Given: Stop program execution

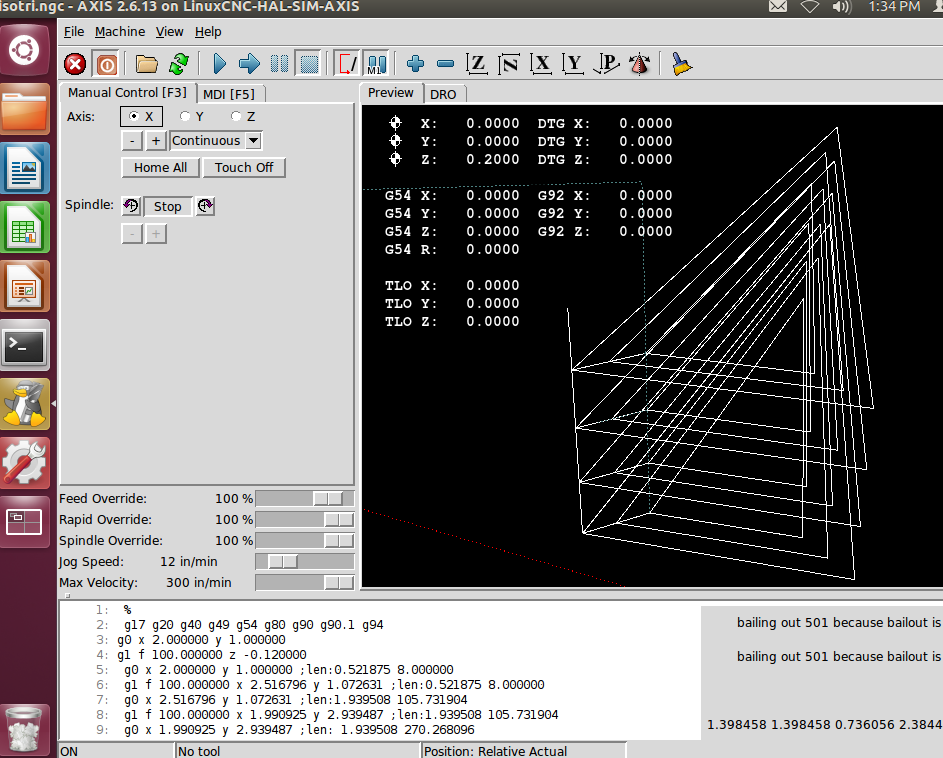Looking at the screenshot, I should [309, 64].
